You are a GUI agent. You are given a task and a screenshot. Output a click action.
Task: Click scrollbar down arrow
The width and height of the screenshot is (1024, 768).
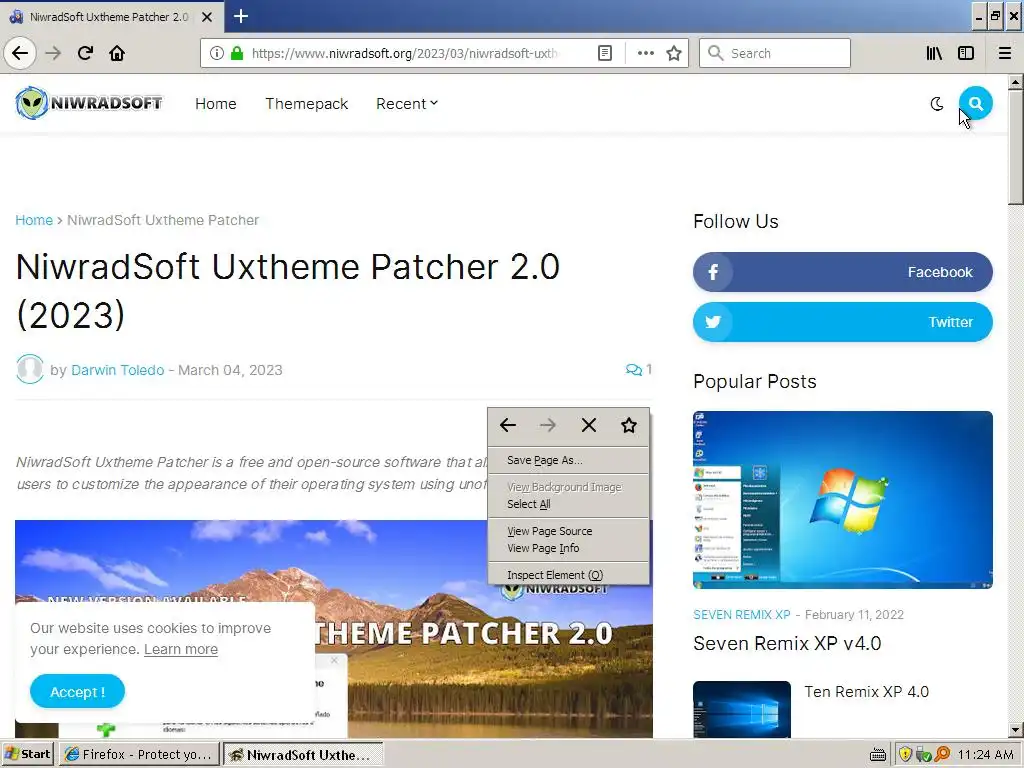[1015, 729]
